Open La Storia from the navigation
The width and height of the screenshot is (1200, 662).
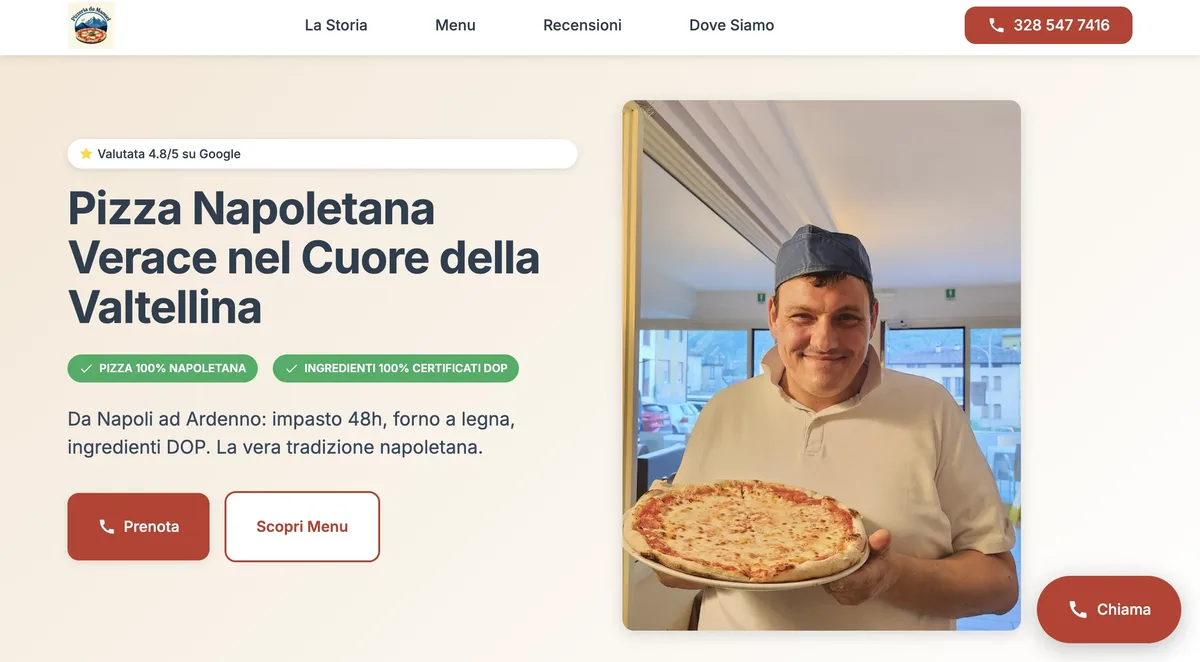click(x=336, y=24)
